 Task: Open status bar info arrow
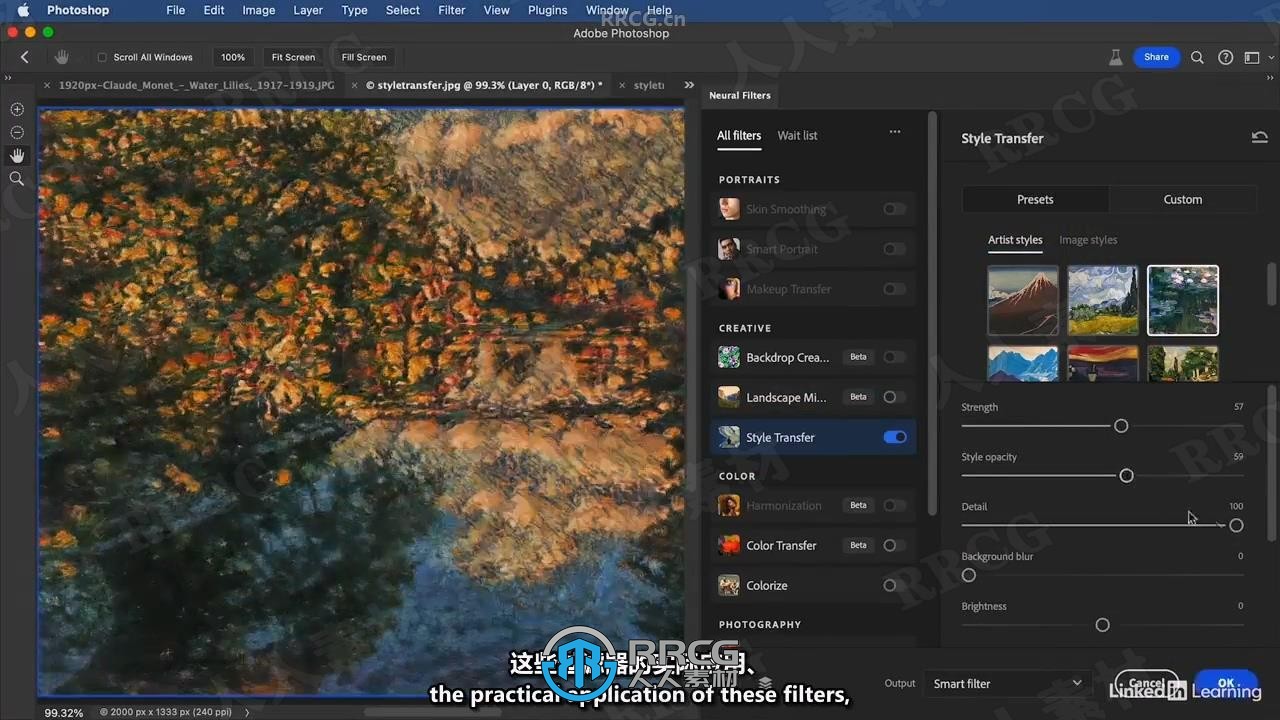(x=247, y=712)
